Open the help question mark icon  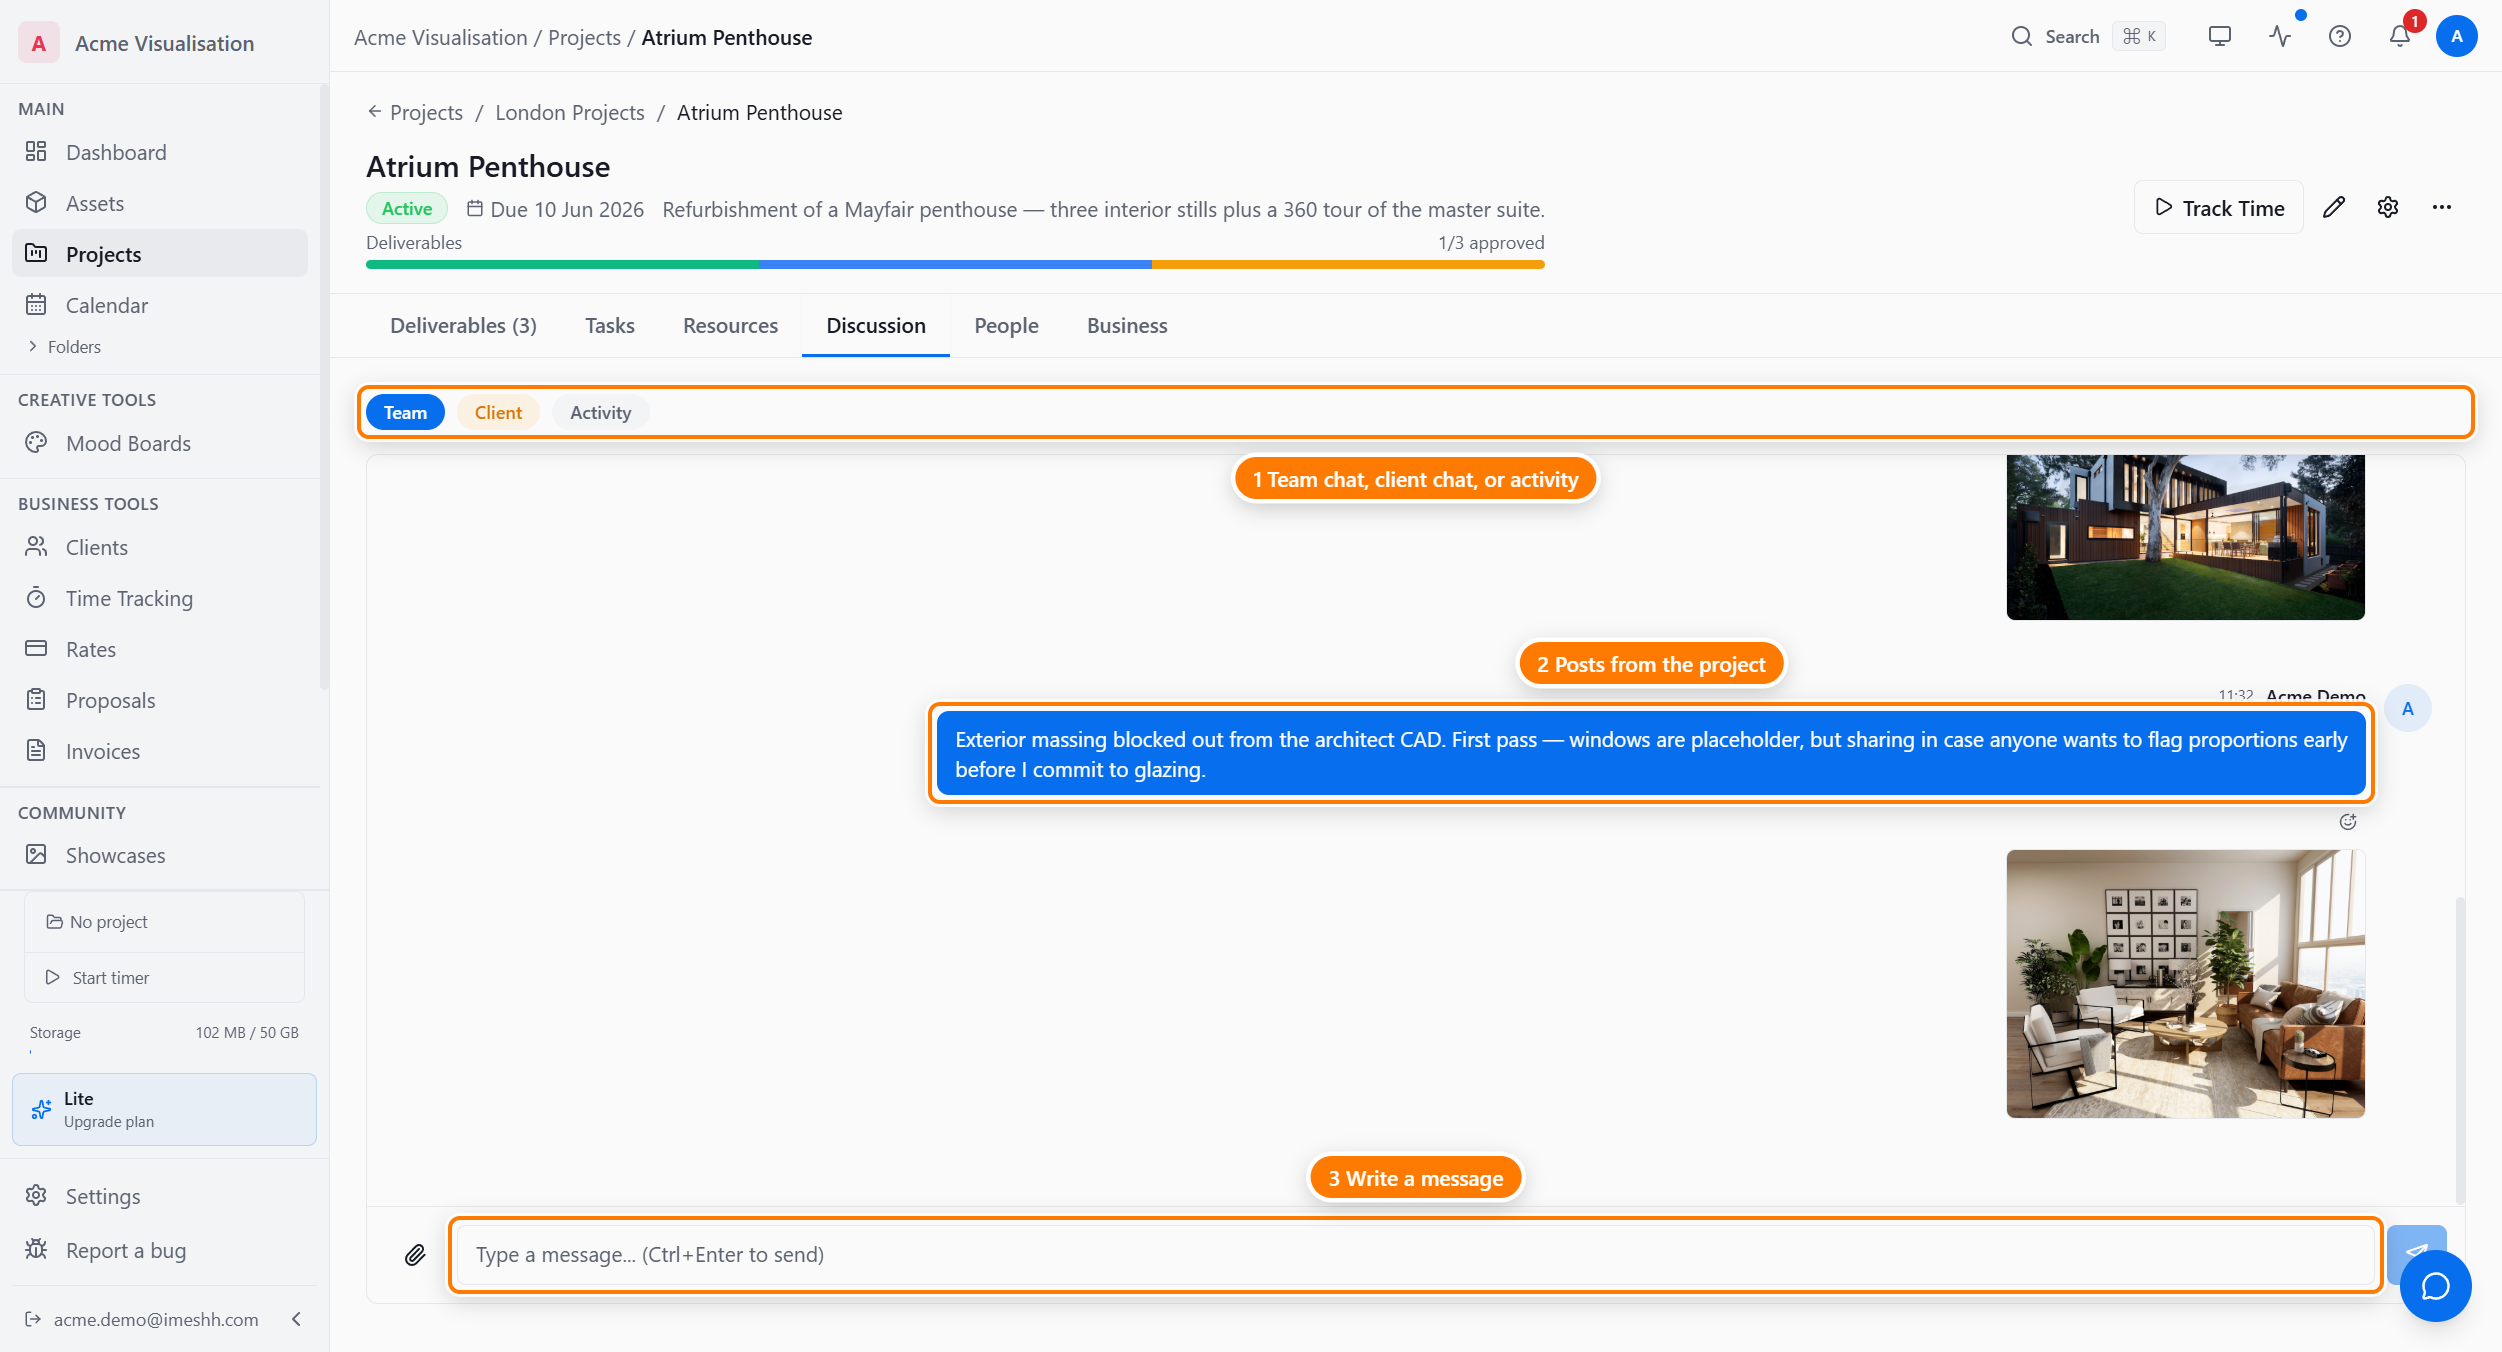(x=2340, y=37)
